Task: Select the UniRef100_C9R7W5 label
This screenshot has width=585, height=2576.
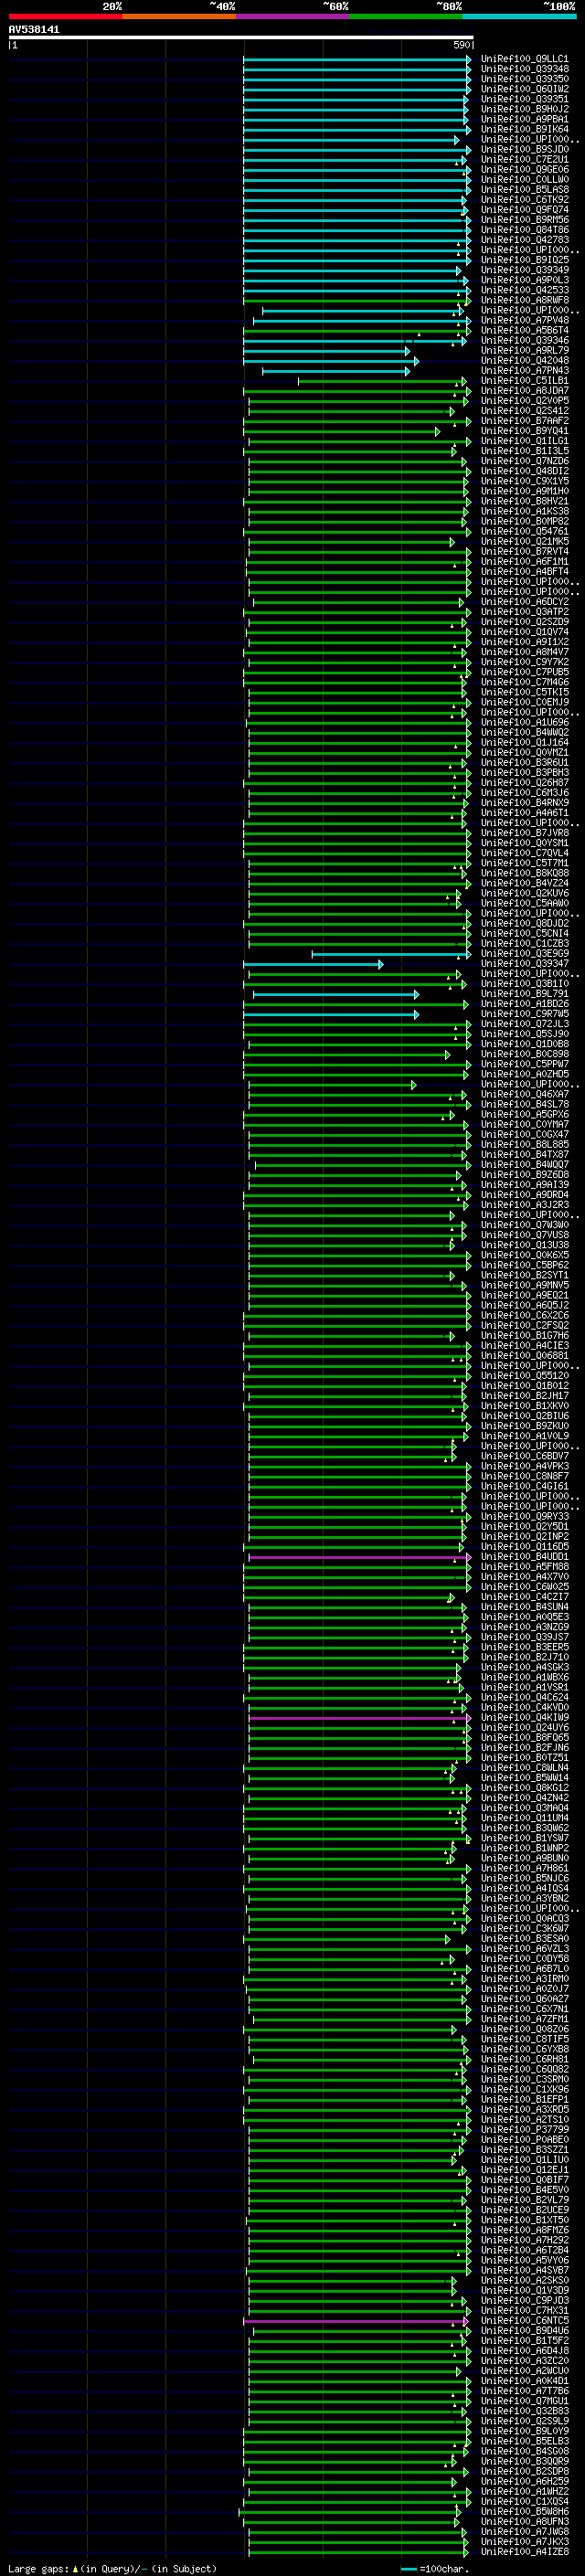Action: click(x=524, y=1014)
